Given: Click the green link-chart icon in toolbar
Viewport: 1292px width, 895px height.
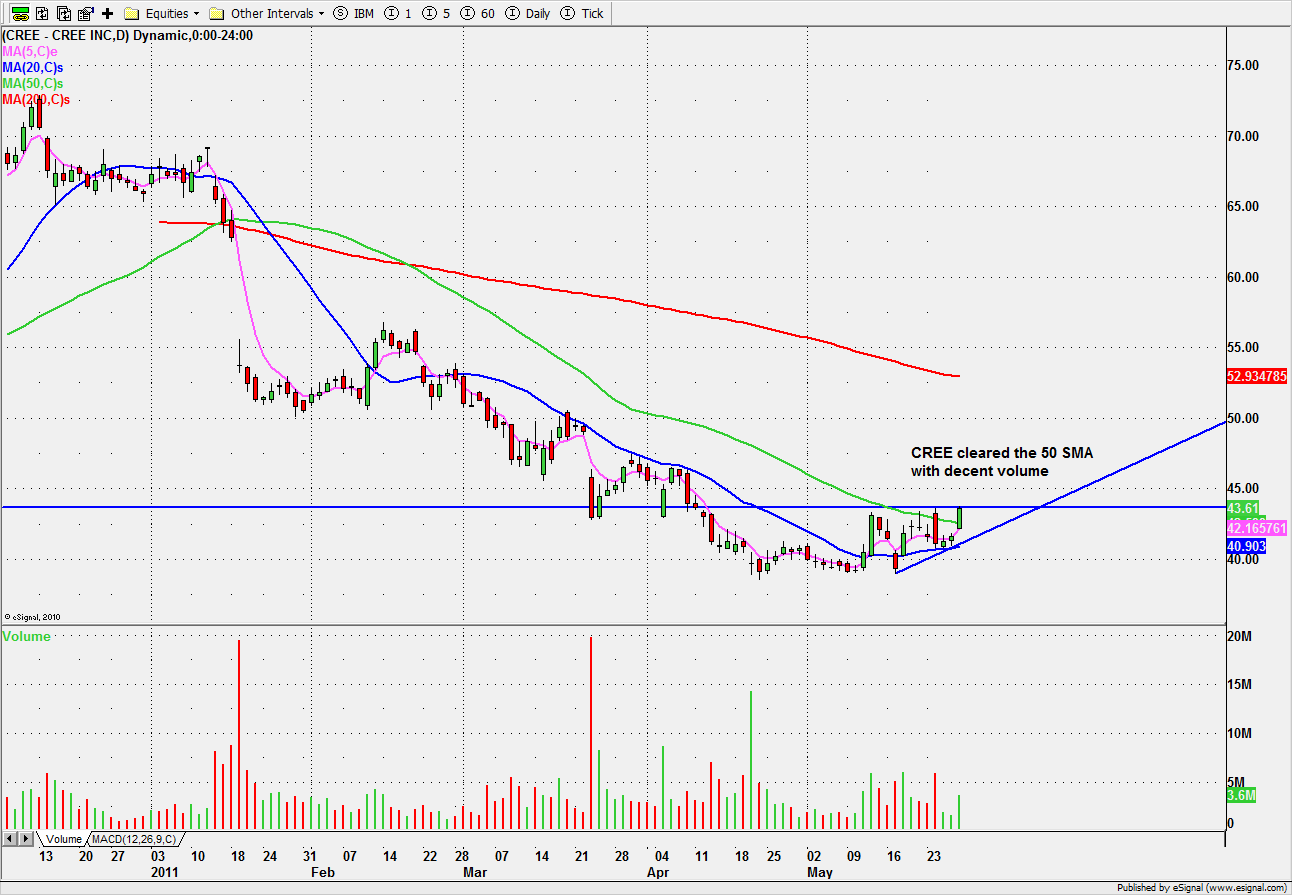Looking at the screenshot, I should (19, 13).
